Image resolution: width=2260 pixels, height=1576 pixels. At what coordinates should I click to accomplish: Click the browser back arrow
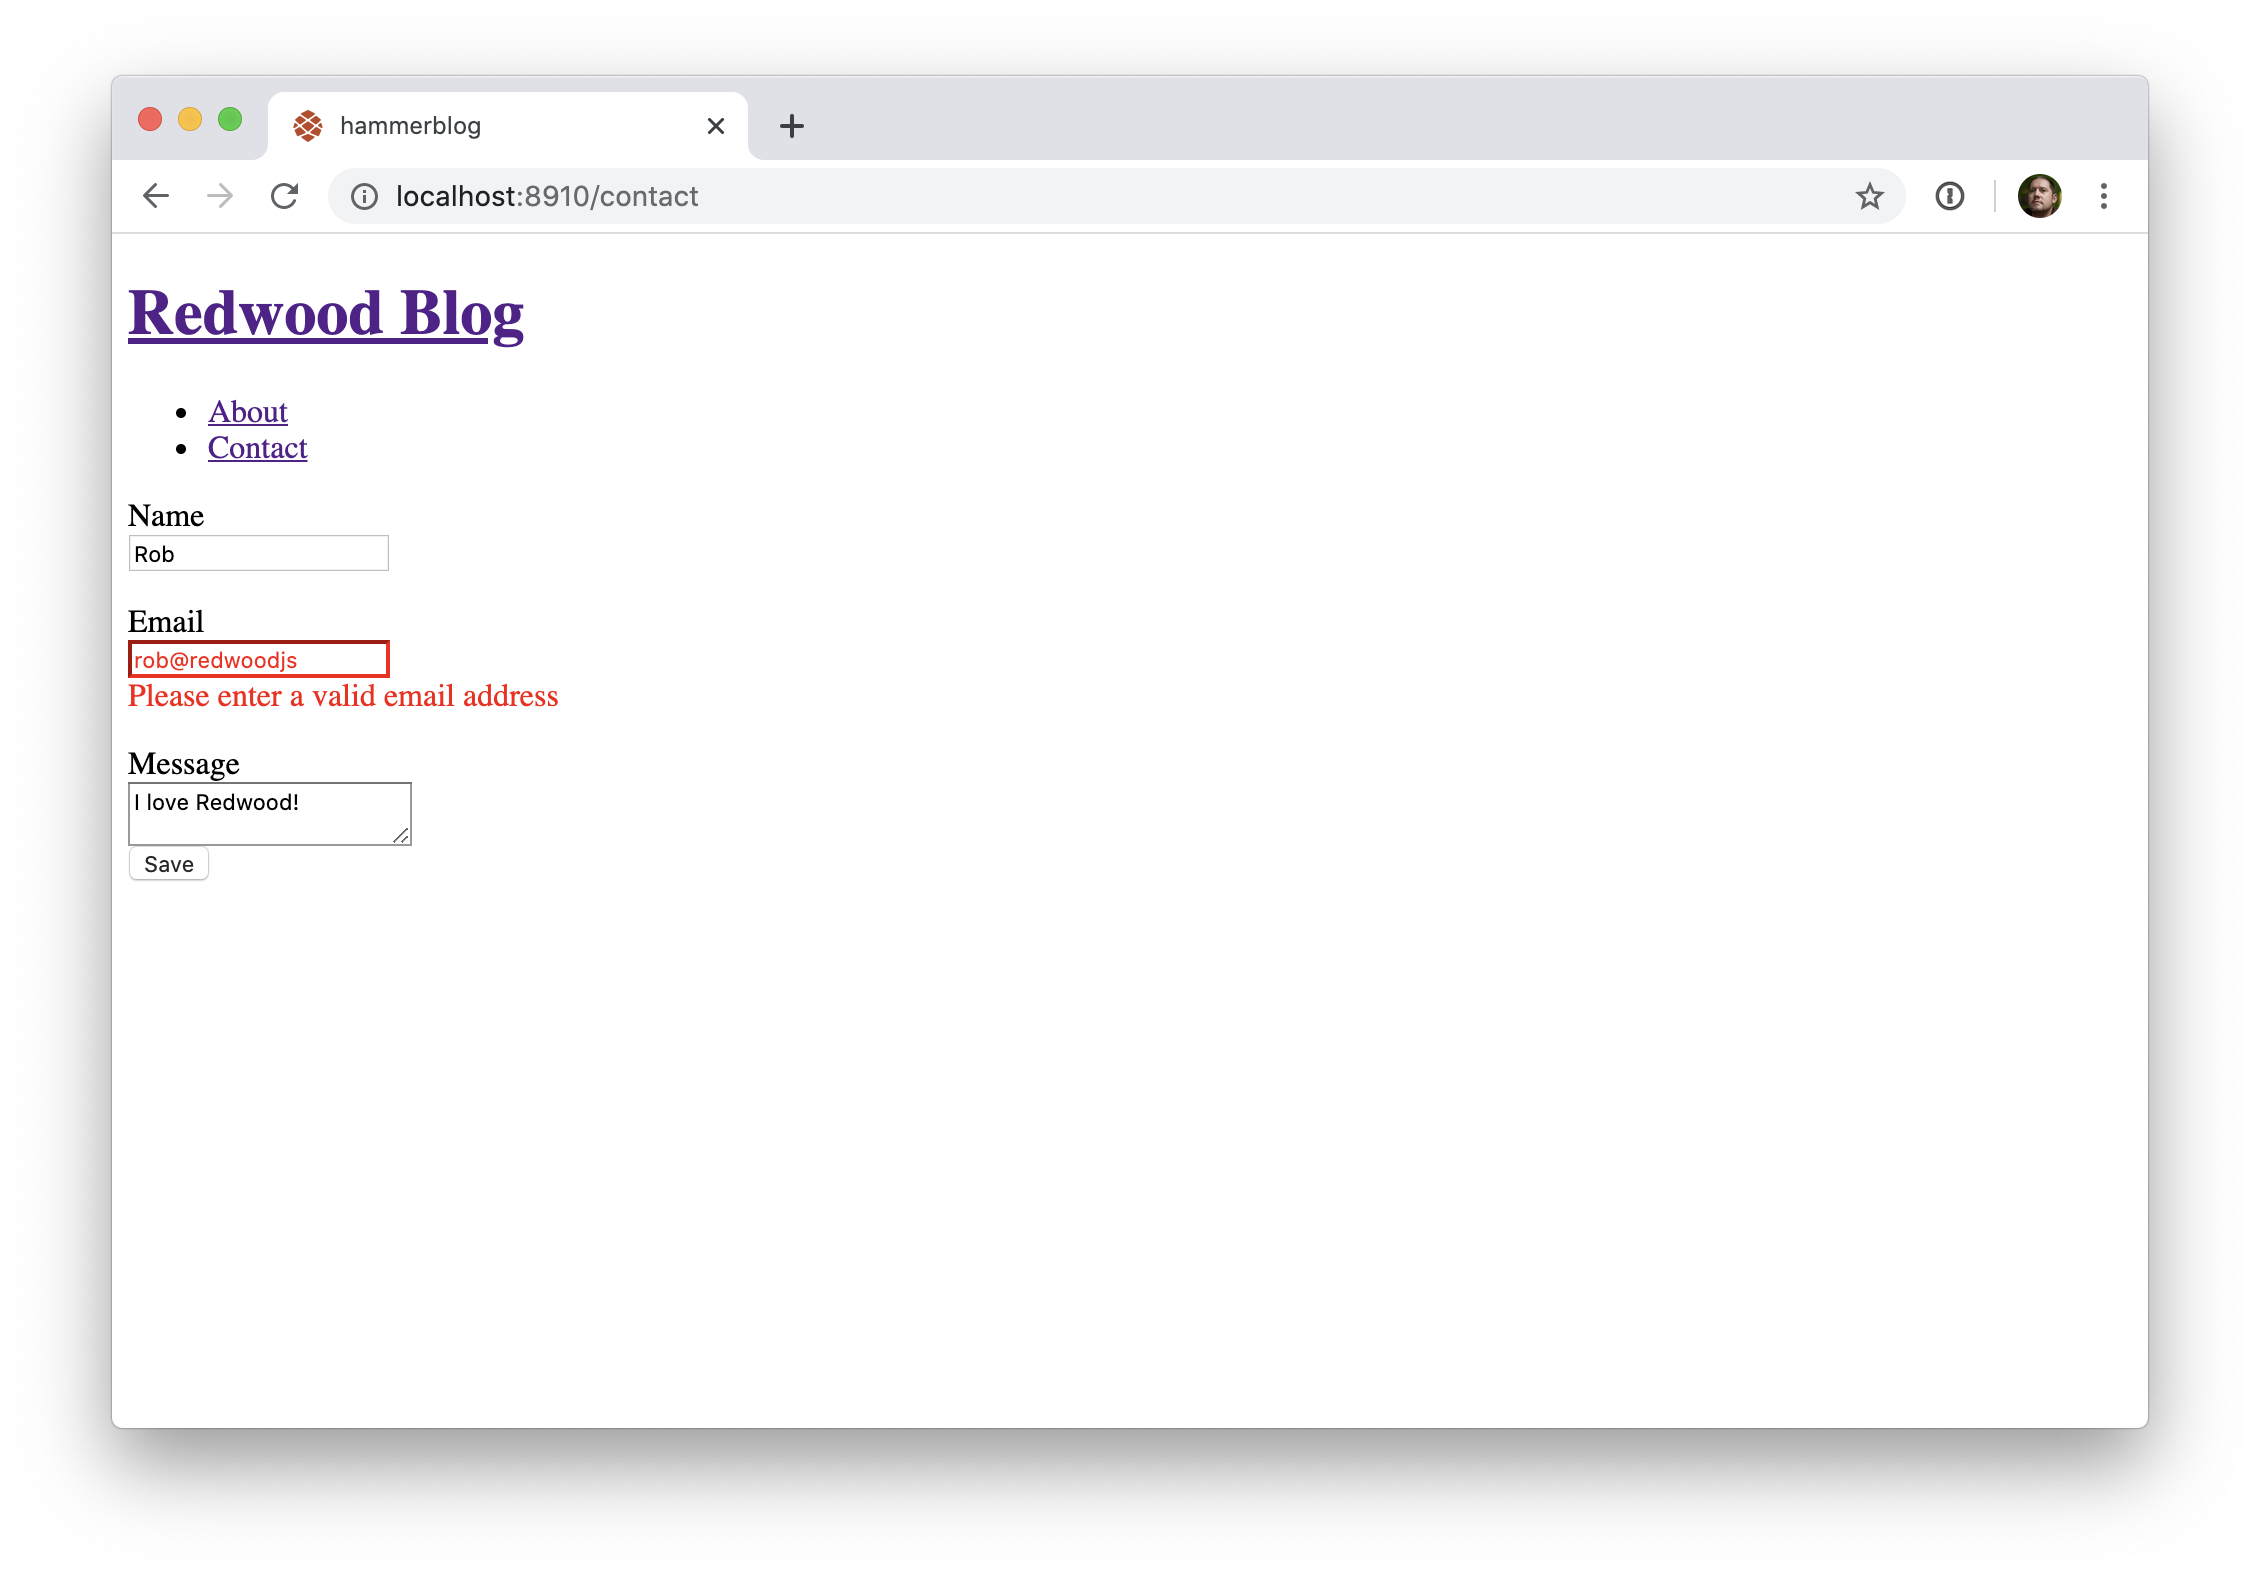tap(156, 196)
